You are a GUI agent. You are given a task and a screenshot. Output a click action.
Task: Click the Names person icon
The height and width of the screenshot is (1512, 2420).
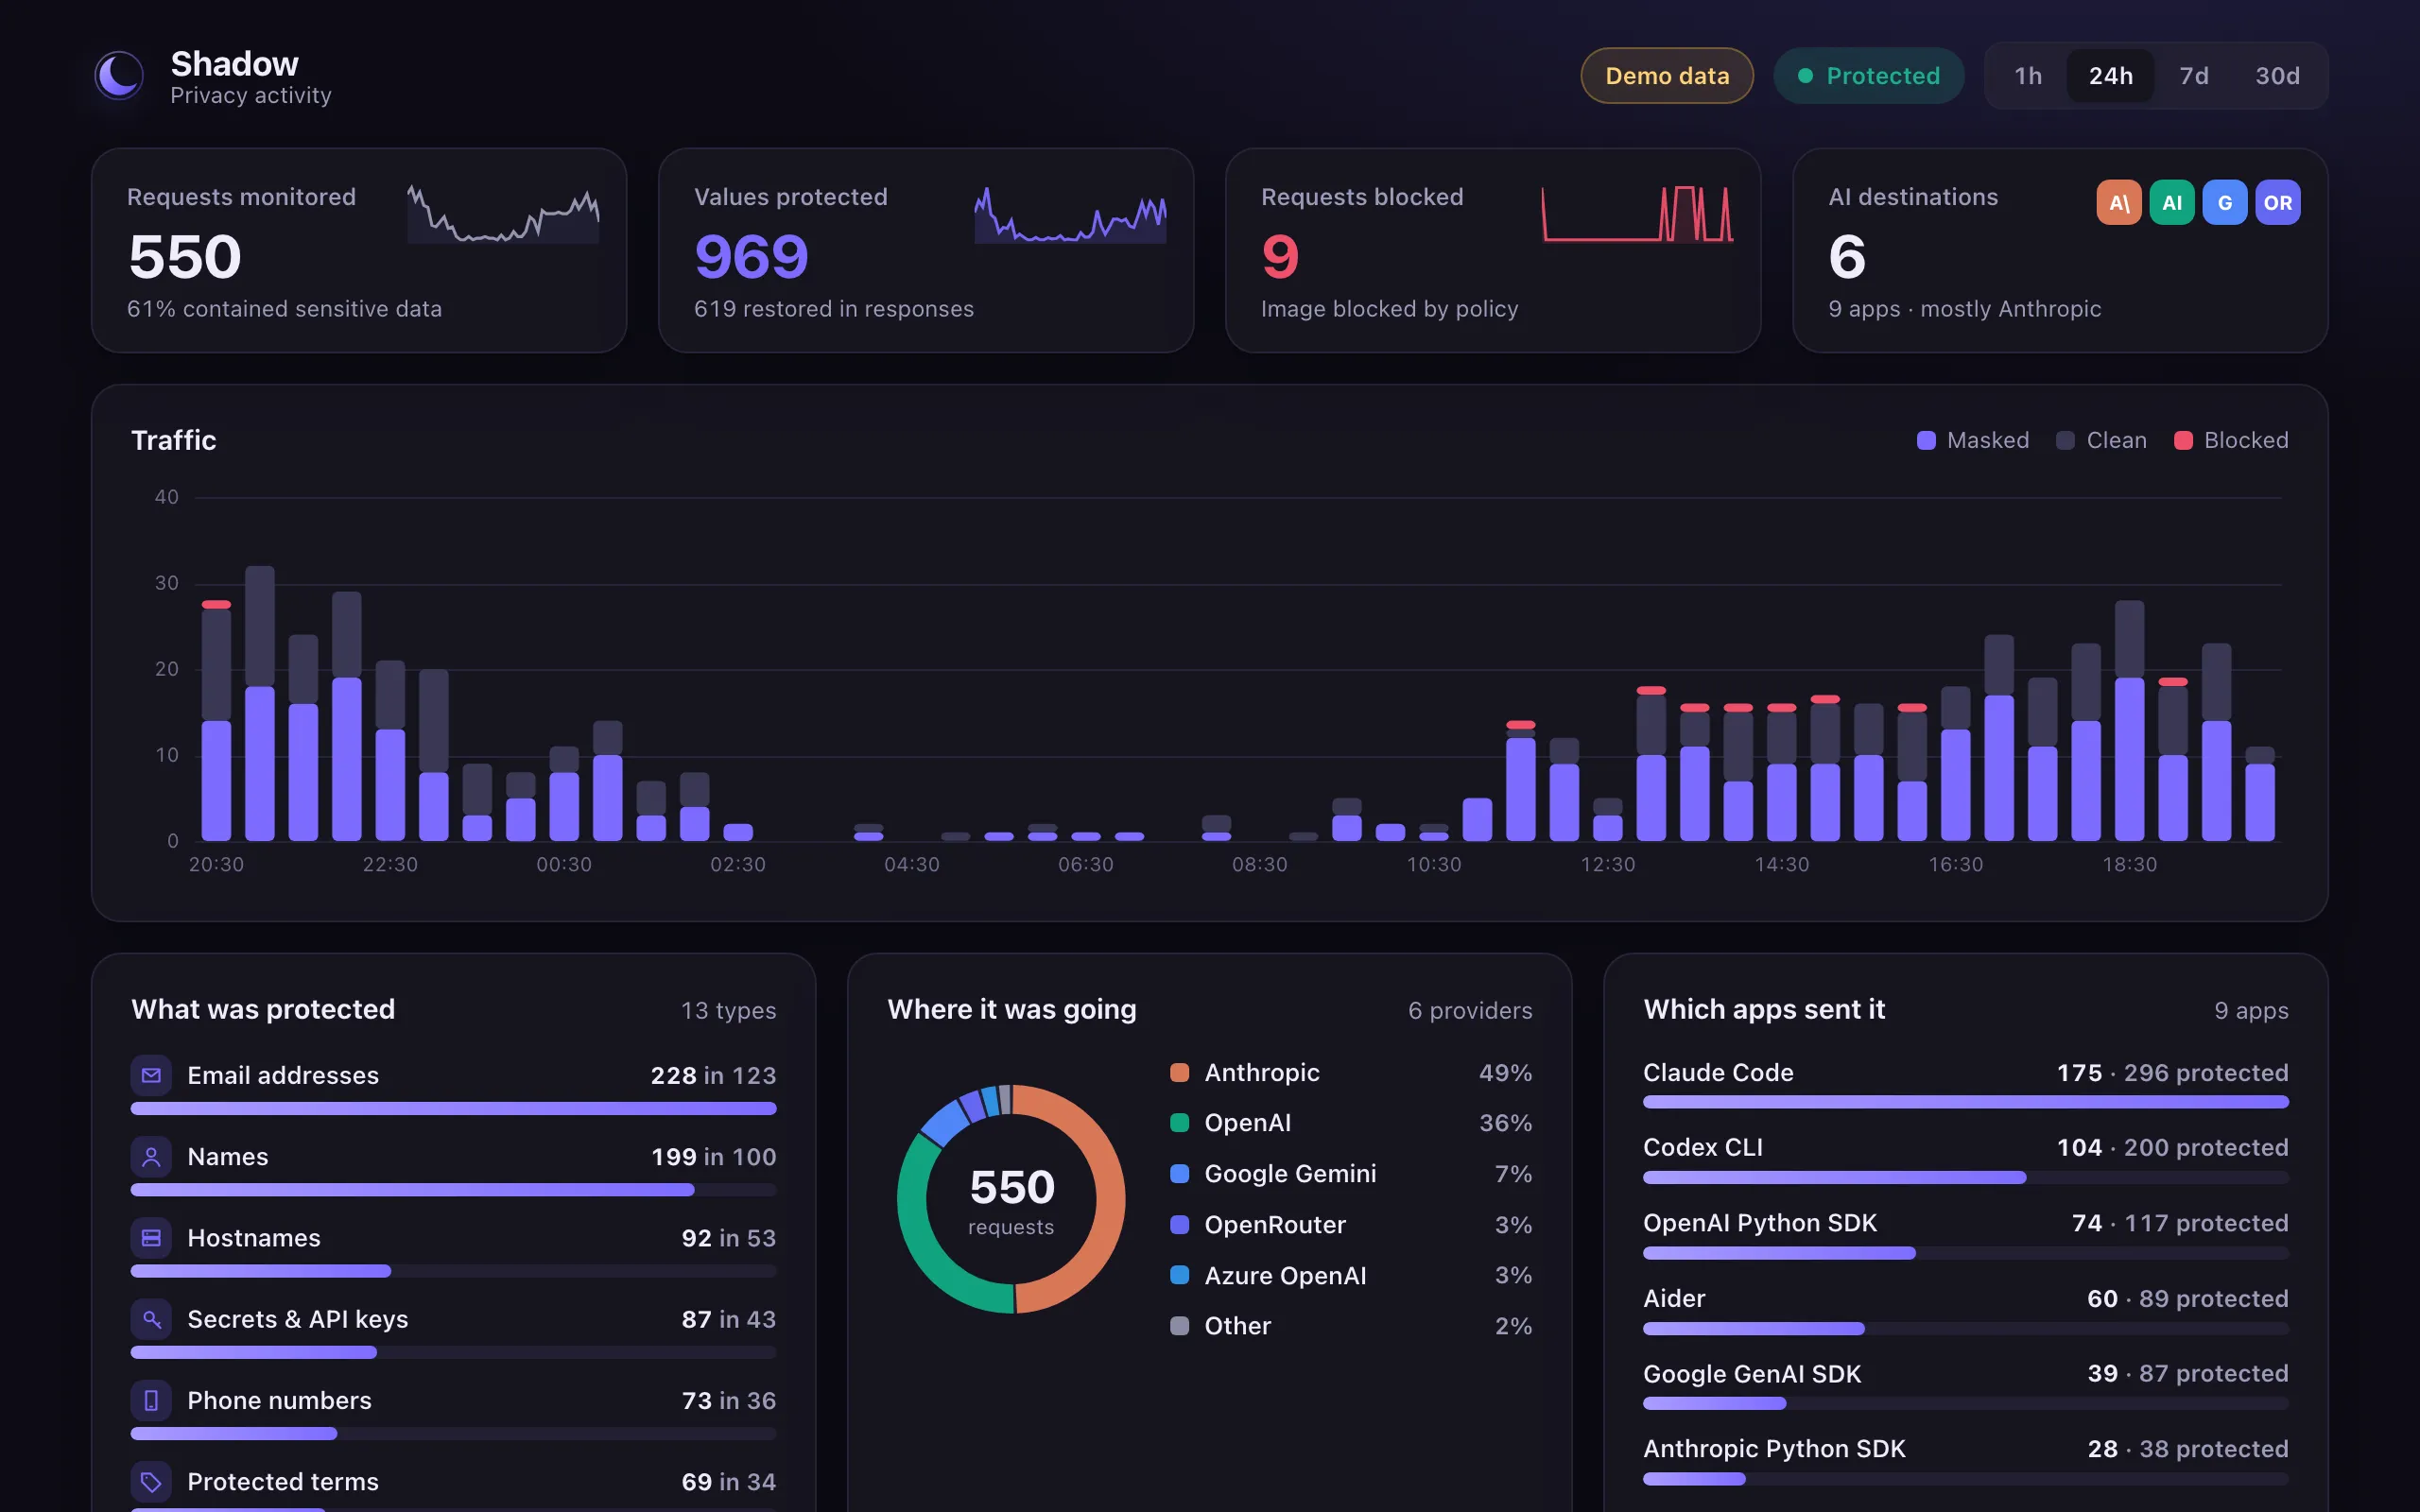pyautogui.click(x=151, y=1157)
